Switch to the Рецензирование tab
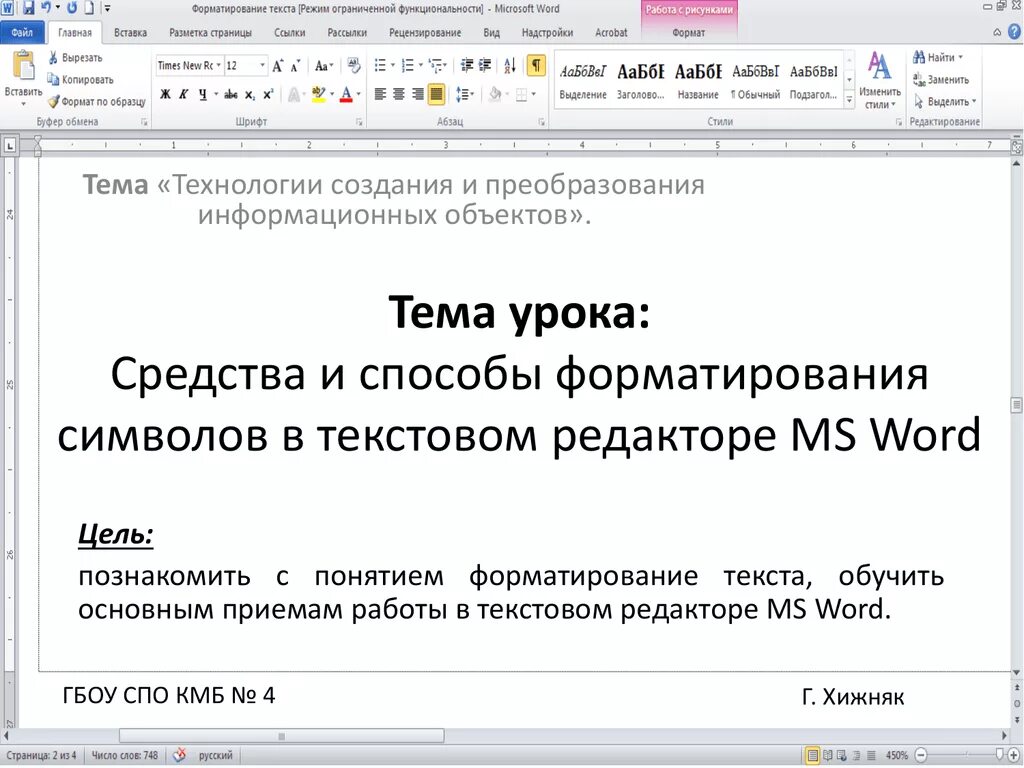The image size is (1024, 768). (425, 32)
